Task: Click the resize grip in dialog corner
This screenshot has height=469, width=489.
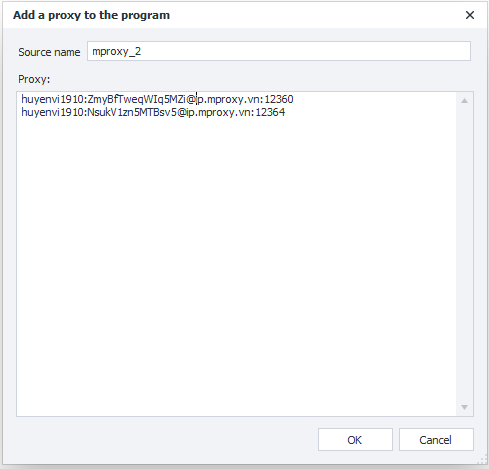Action: point(482,460)
